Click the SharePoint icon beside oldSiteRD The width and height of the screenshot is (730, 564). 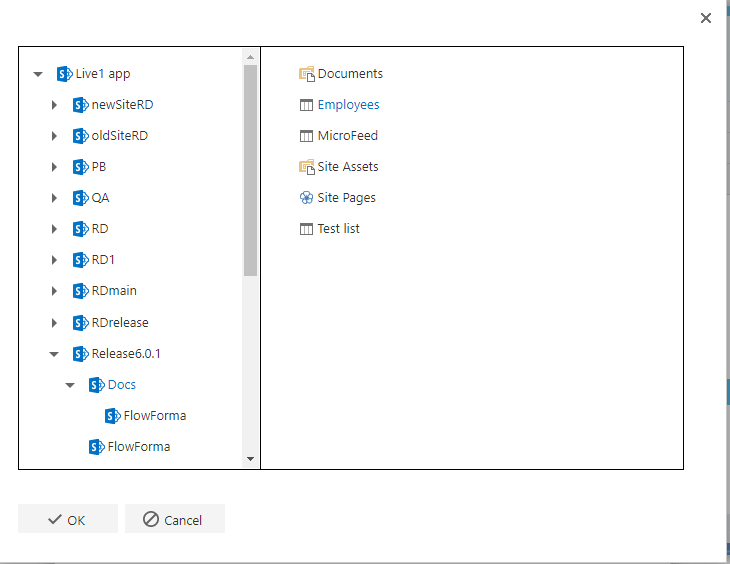coord(81,136)
